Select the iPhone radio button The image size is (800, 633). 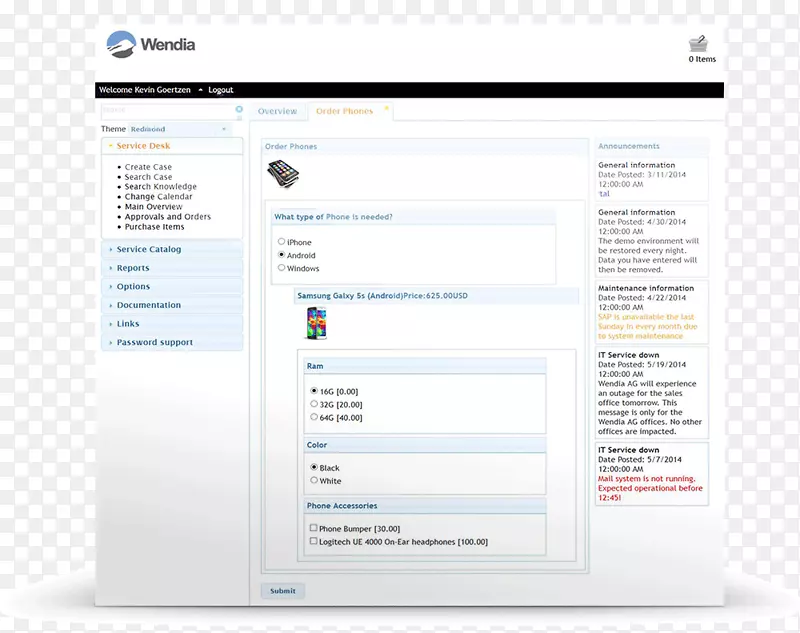pyautogui.click(x=281, y=242)
